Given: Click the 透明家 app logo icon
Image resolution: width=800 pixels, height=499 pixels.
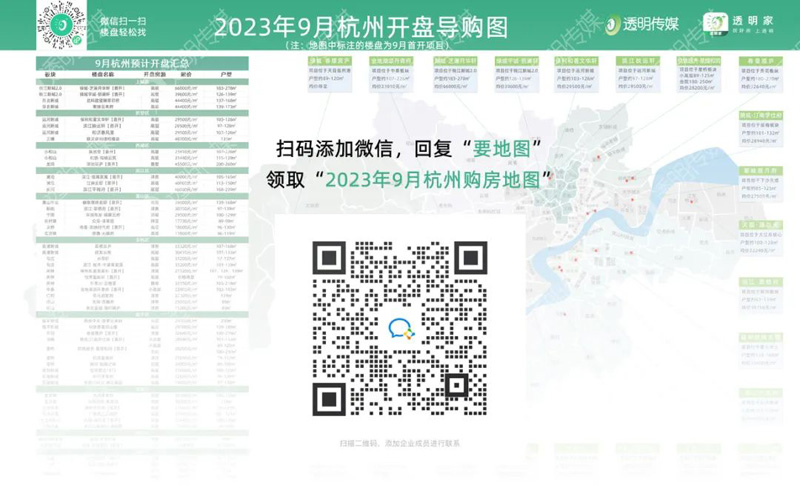Looking at the screenshot, I should [715, 23].
